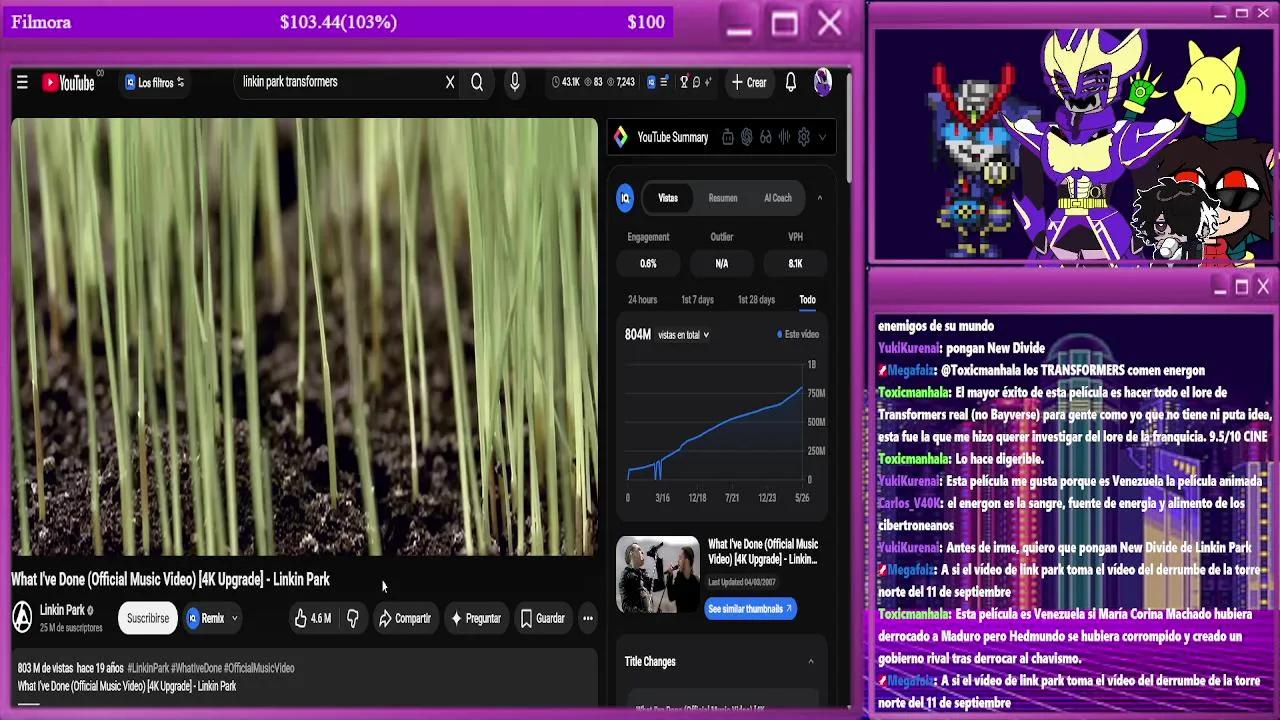Open the account avatar menu
1280x720 pixels.
823,82
